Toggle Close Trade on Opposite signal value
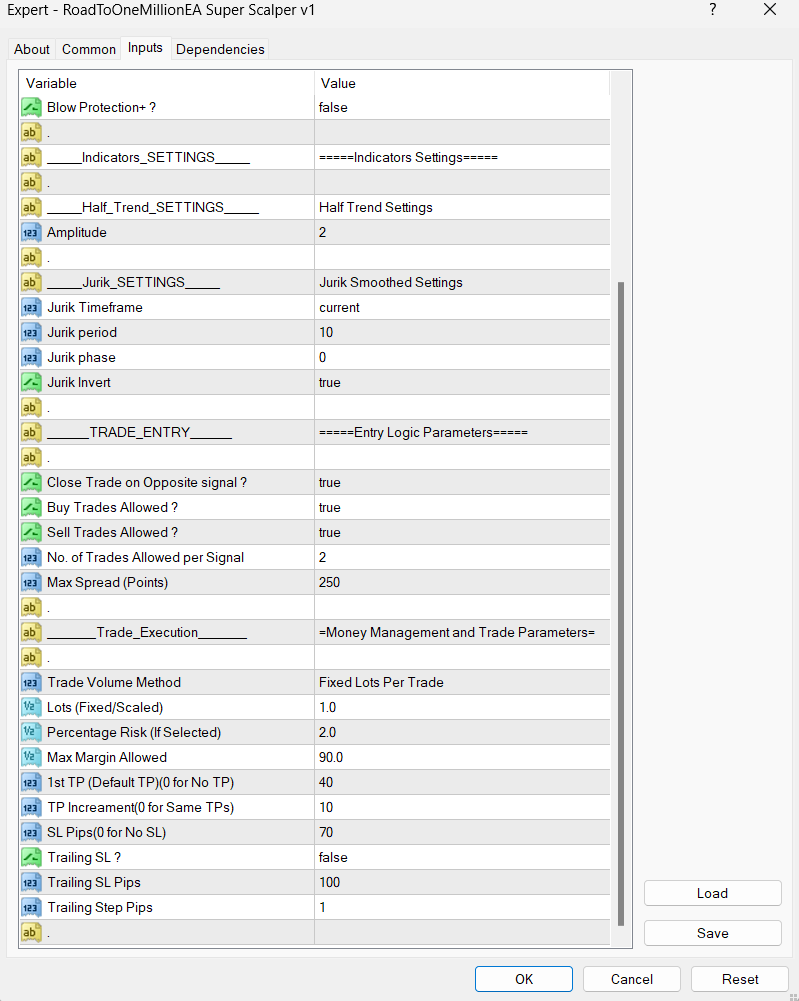 [462, 482]
